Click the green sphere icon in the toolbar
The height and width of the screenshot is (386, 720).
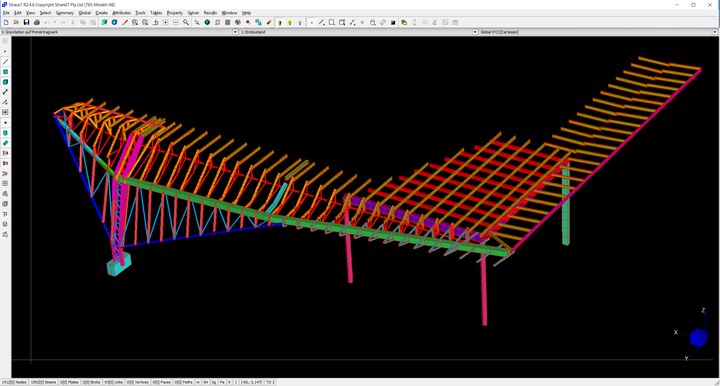207,22
